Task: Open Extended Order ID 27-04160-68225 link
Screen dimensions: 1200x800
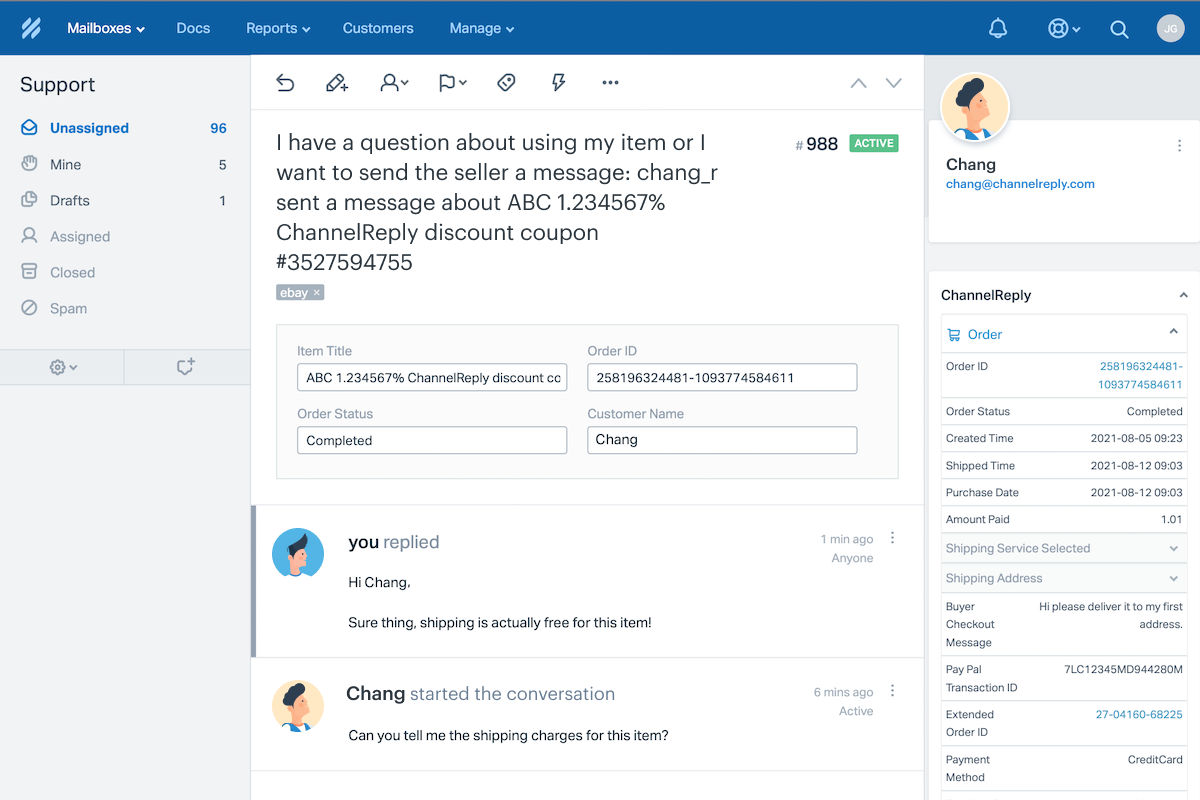Action: coord(1139,714)
